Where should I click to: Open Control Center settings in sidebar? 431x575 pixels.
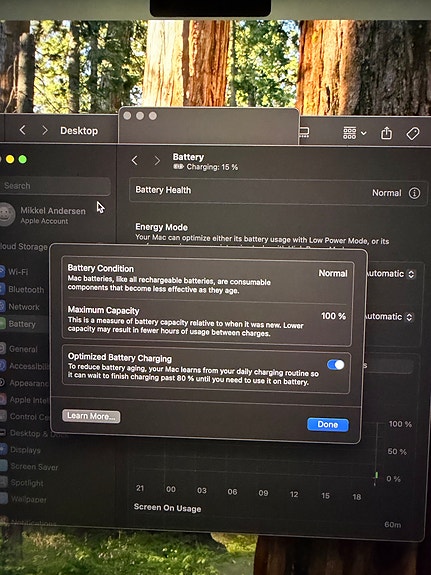(x=25, y=417)
